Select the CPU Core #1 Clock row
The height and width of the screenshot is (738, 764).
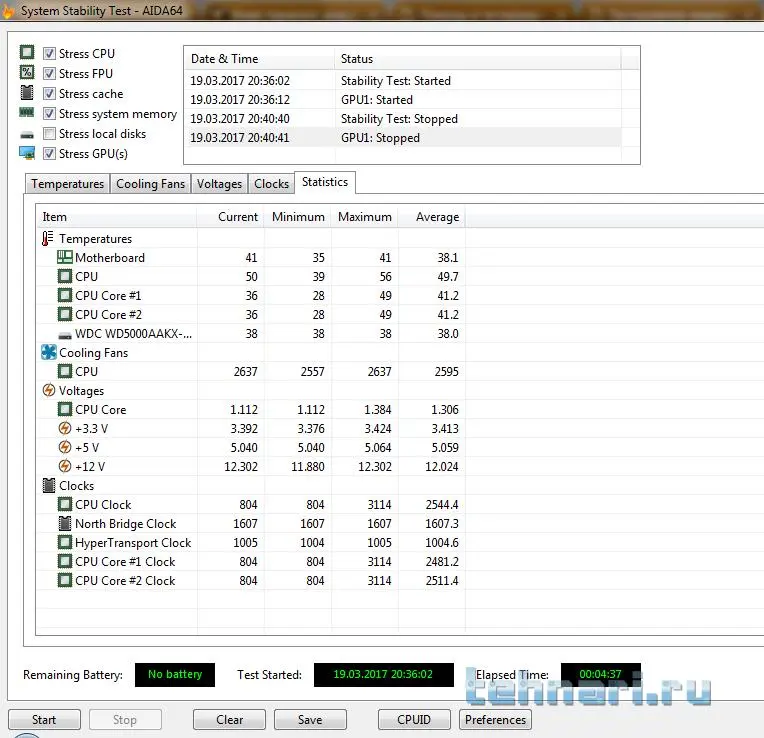125,562
